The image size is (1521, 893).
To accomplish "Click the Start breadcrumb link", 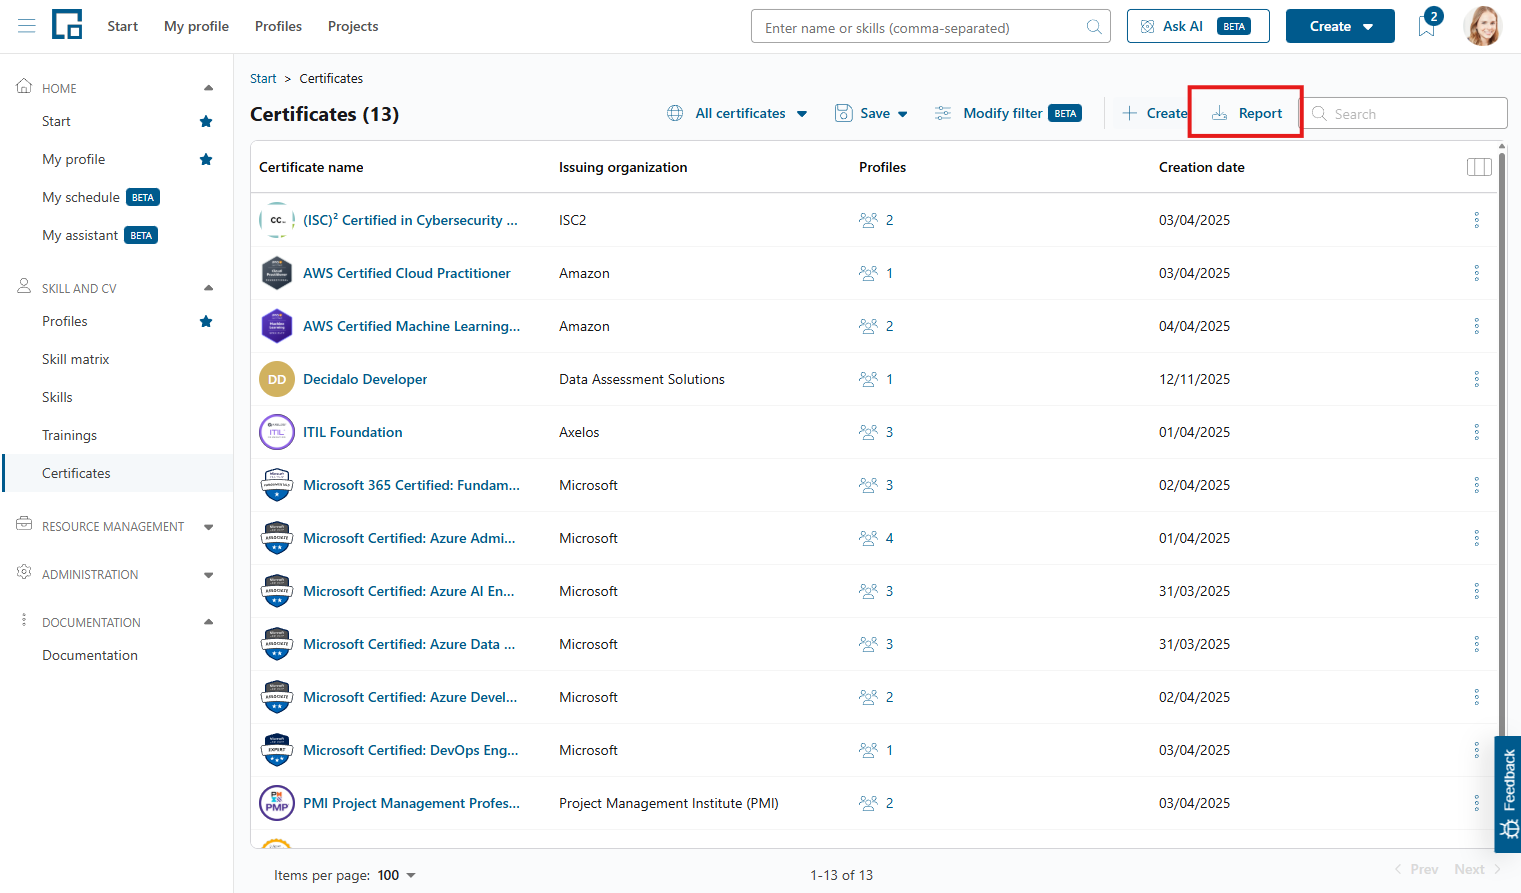I will [x=263, y=78].
